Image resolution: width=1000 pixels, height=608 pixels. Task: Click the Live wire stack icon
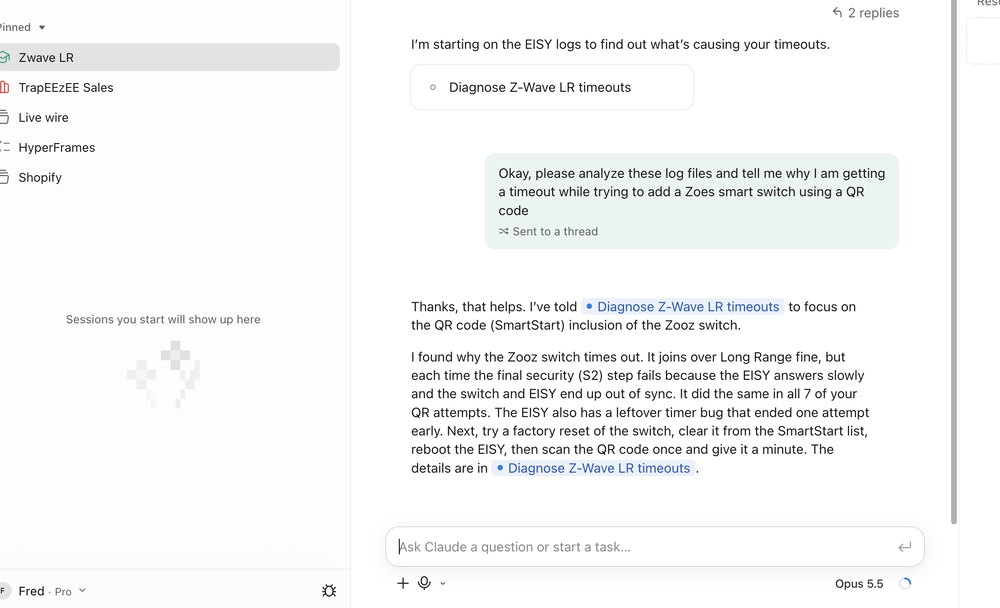tap(4, 117)
